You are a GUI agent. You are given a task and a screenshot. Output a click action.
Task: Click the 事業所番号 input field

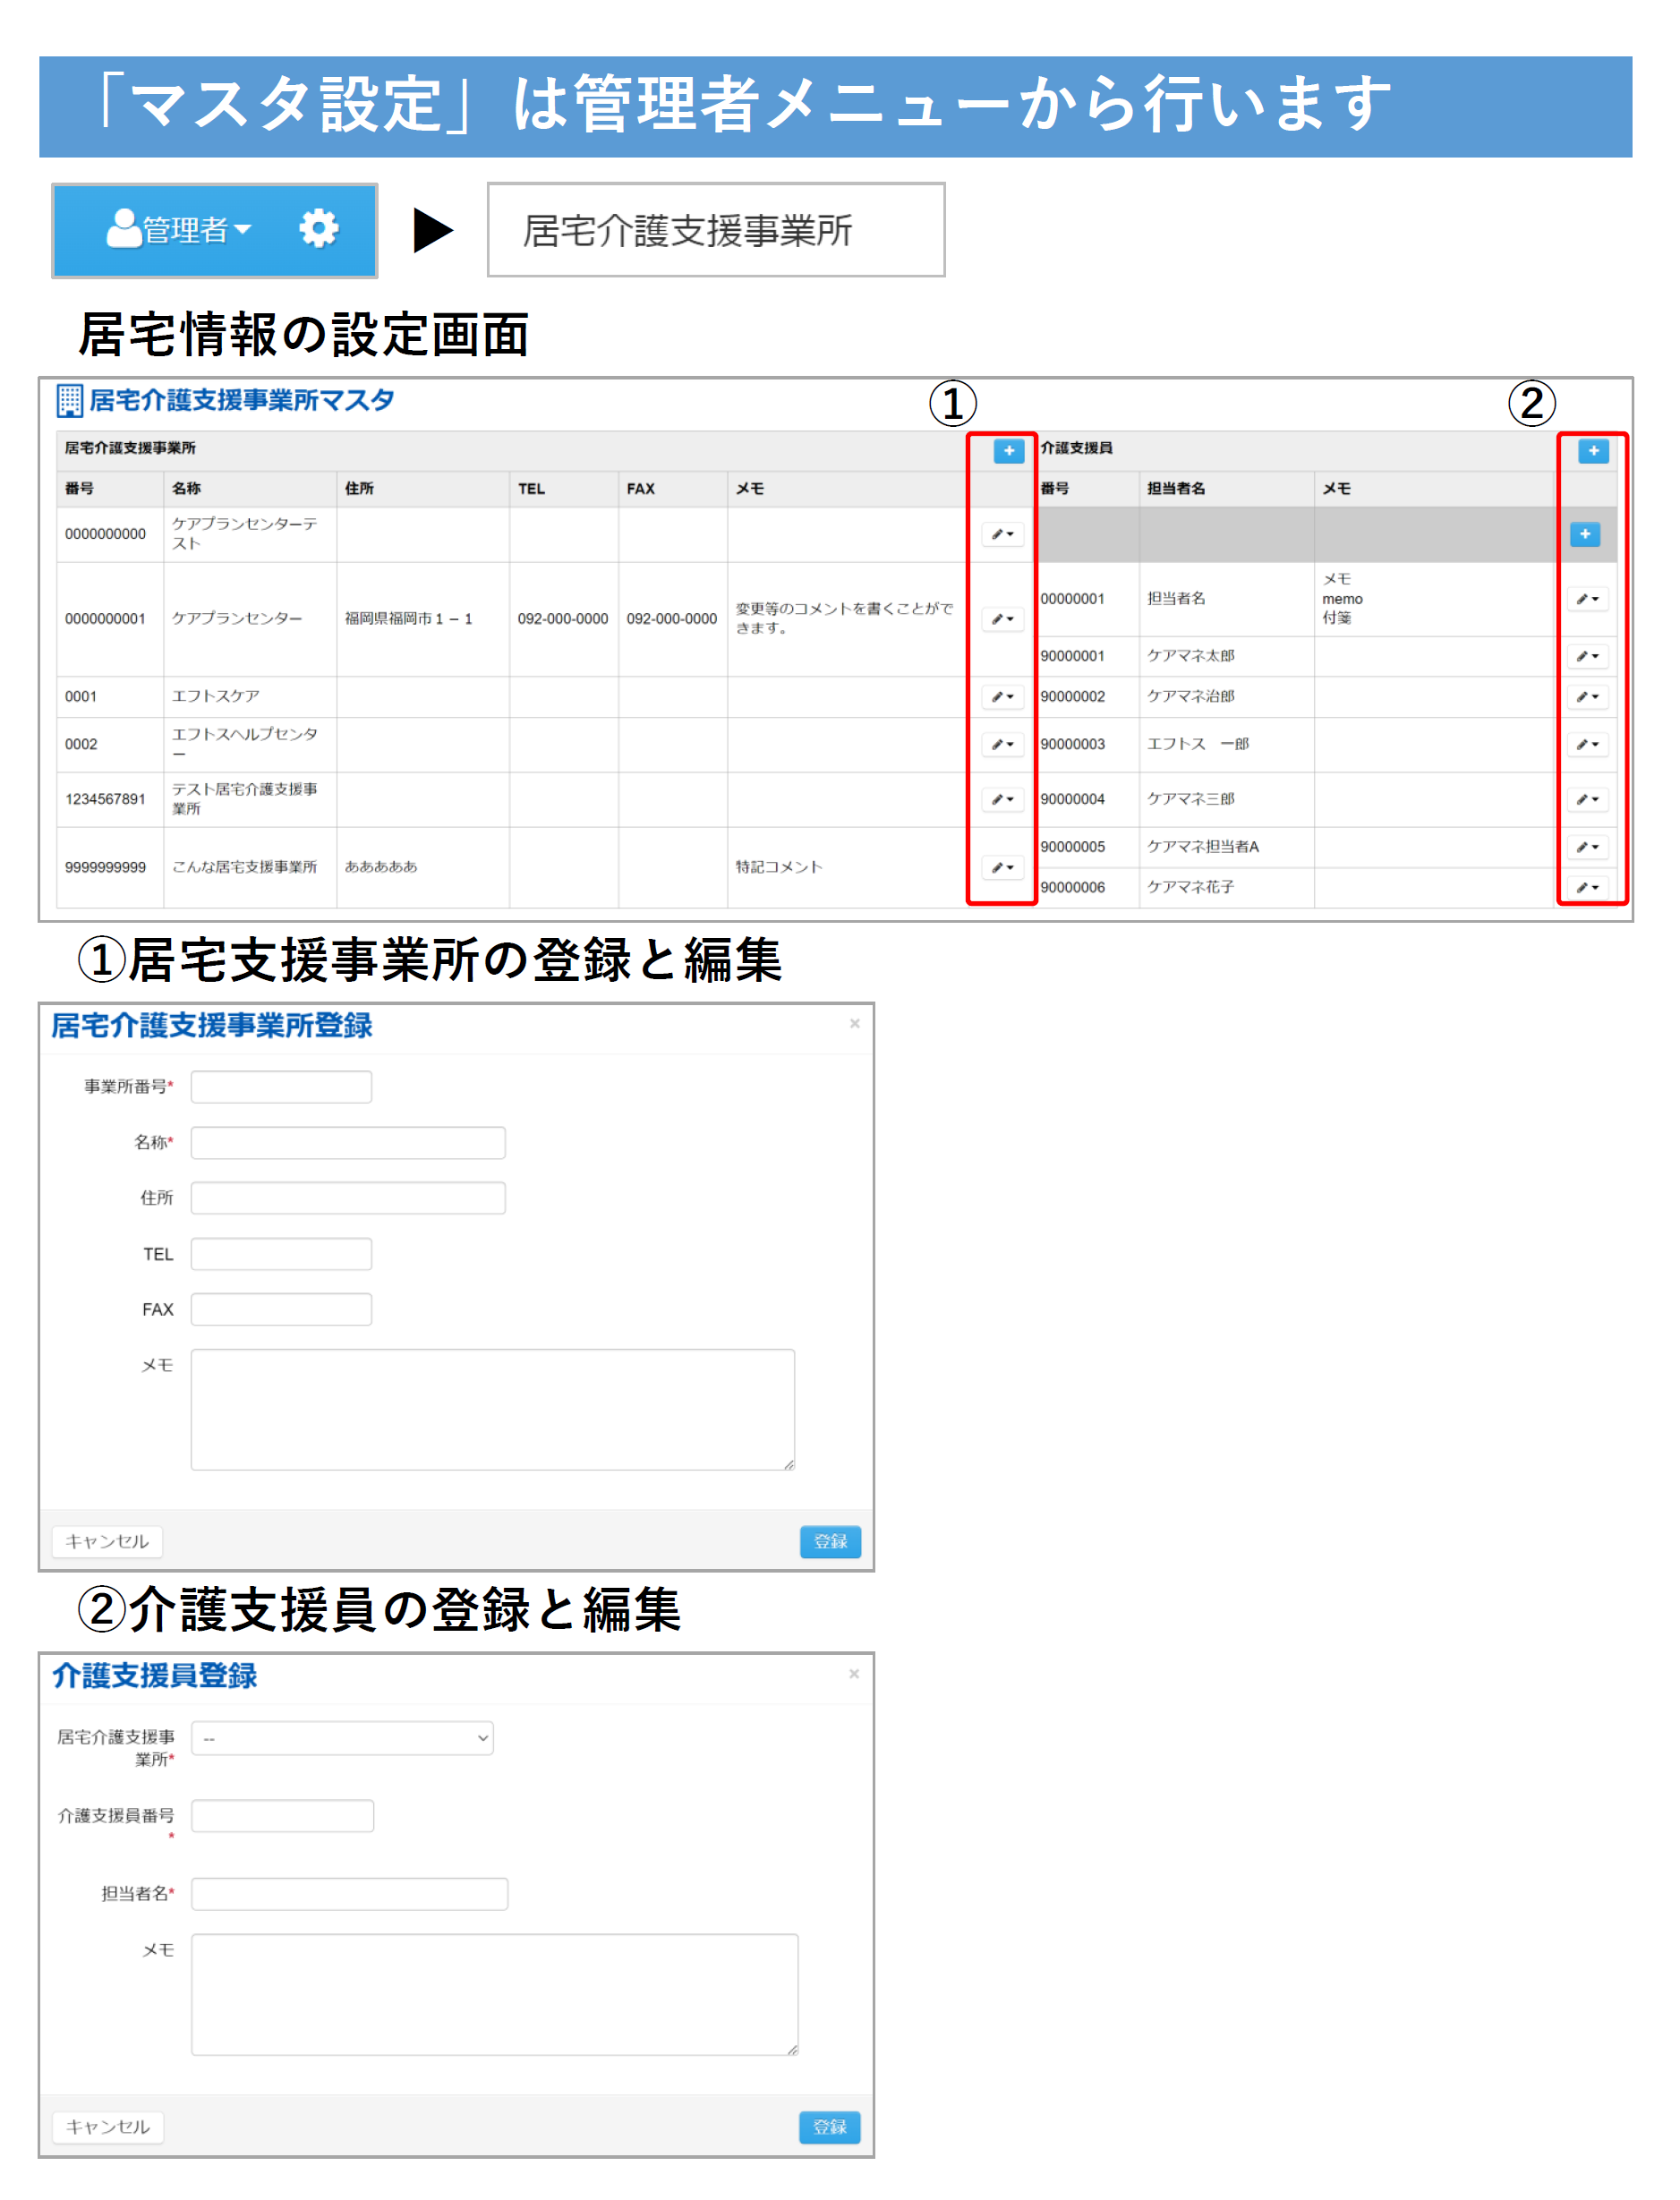[x=281, y=1087]
